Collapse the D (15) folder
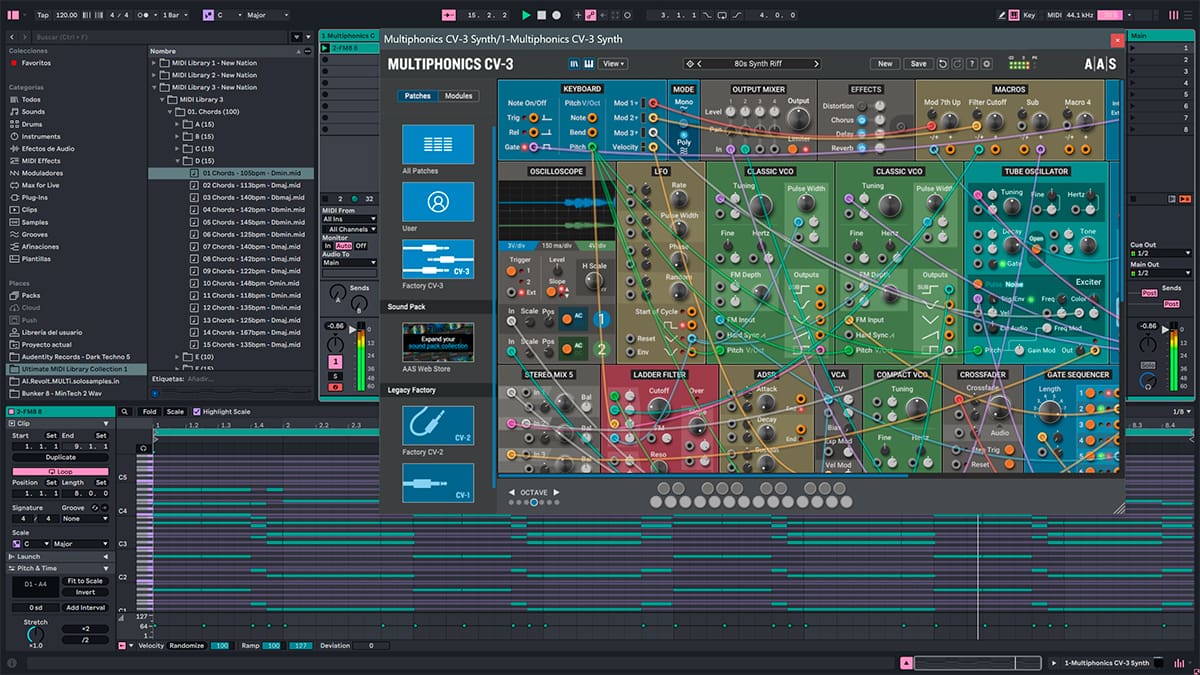The height and width of the screenshot is (675, 1200). (x=180, y=160)
